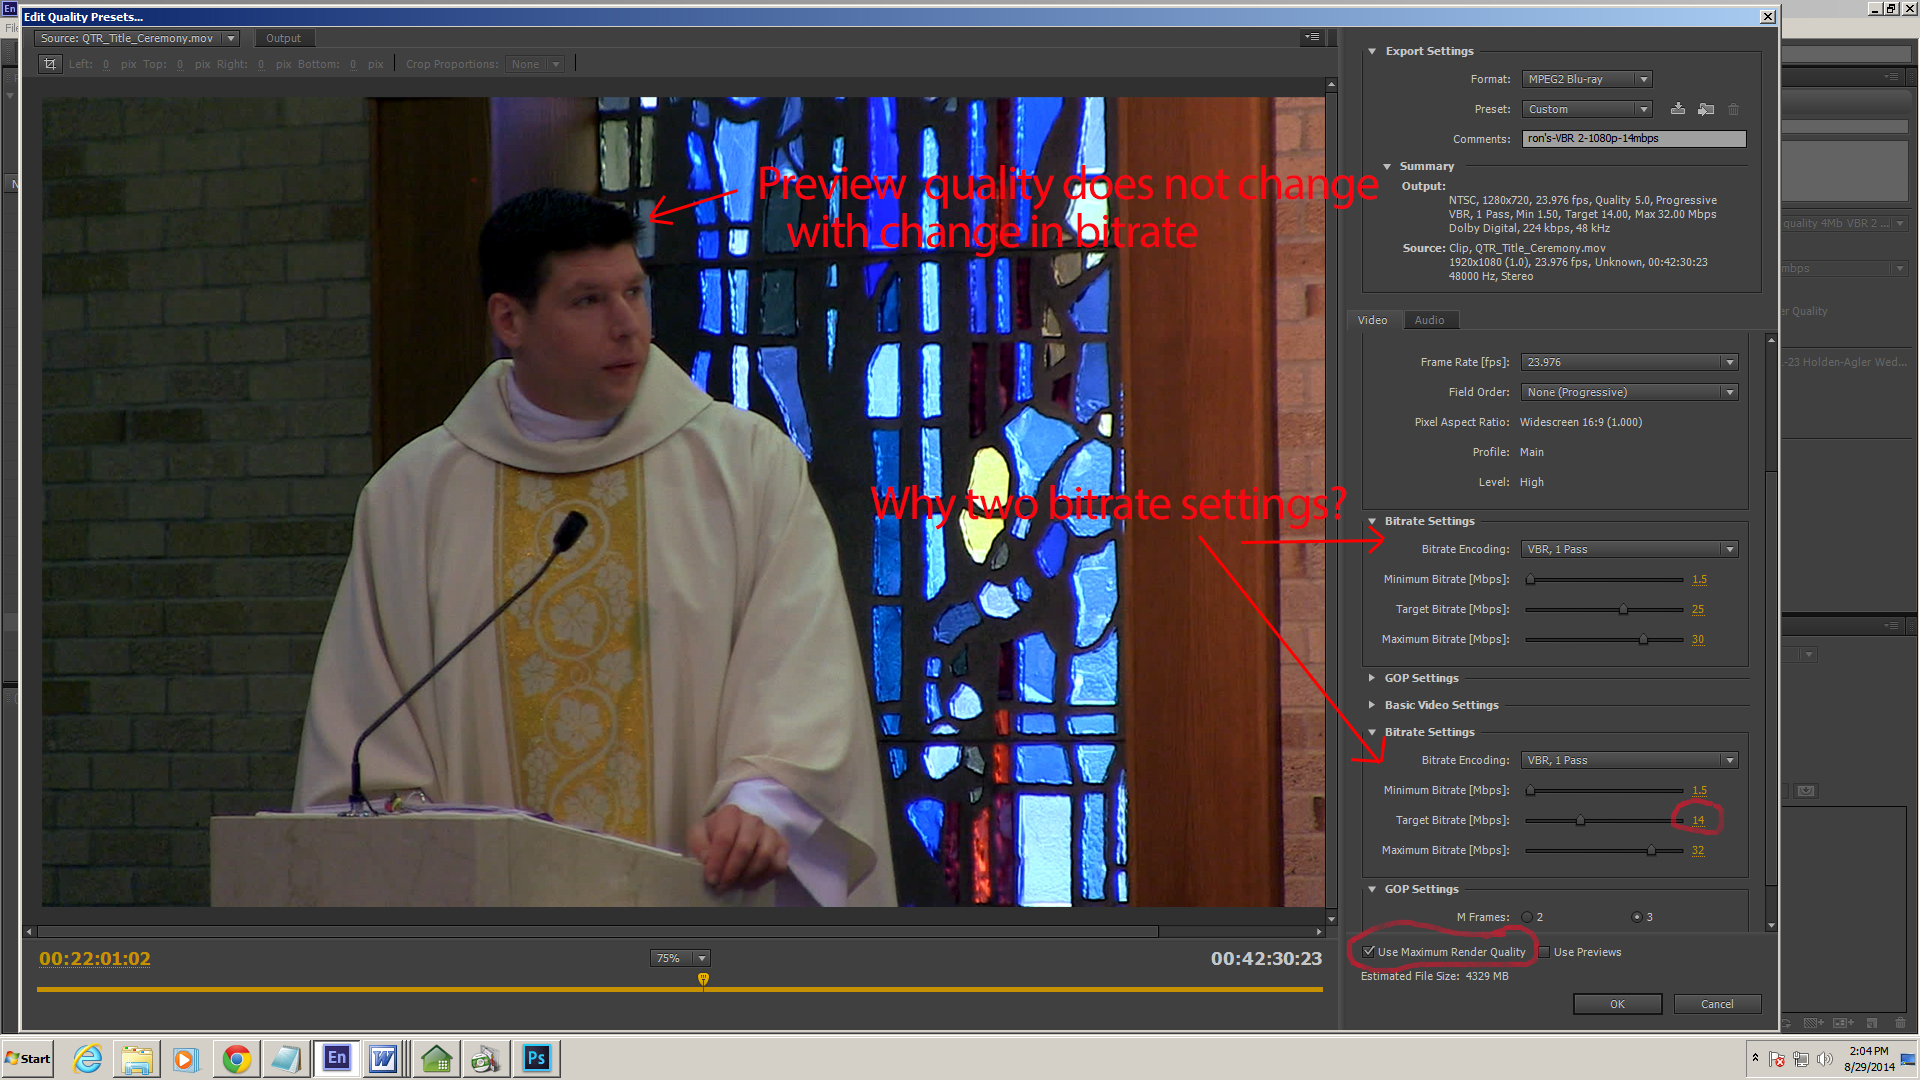Click the crop tool icon
The image size is (1920, 1080).
[50, 64]
